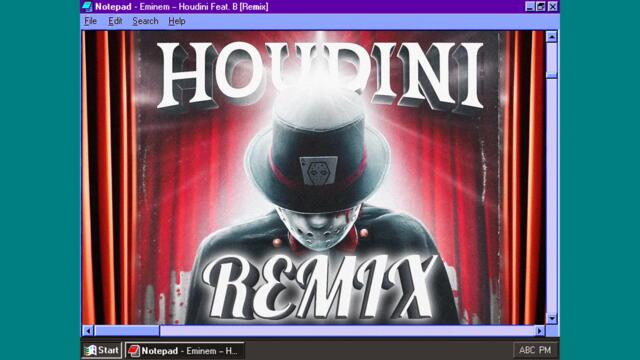Open the File menu

click(x=91, y=21)
